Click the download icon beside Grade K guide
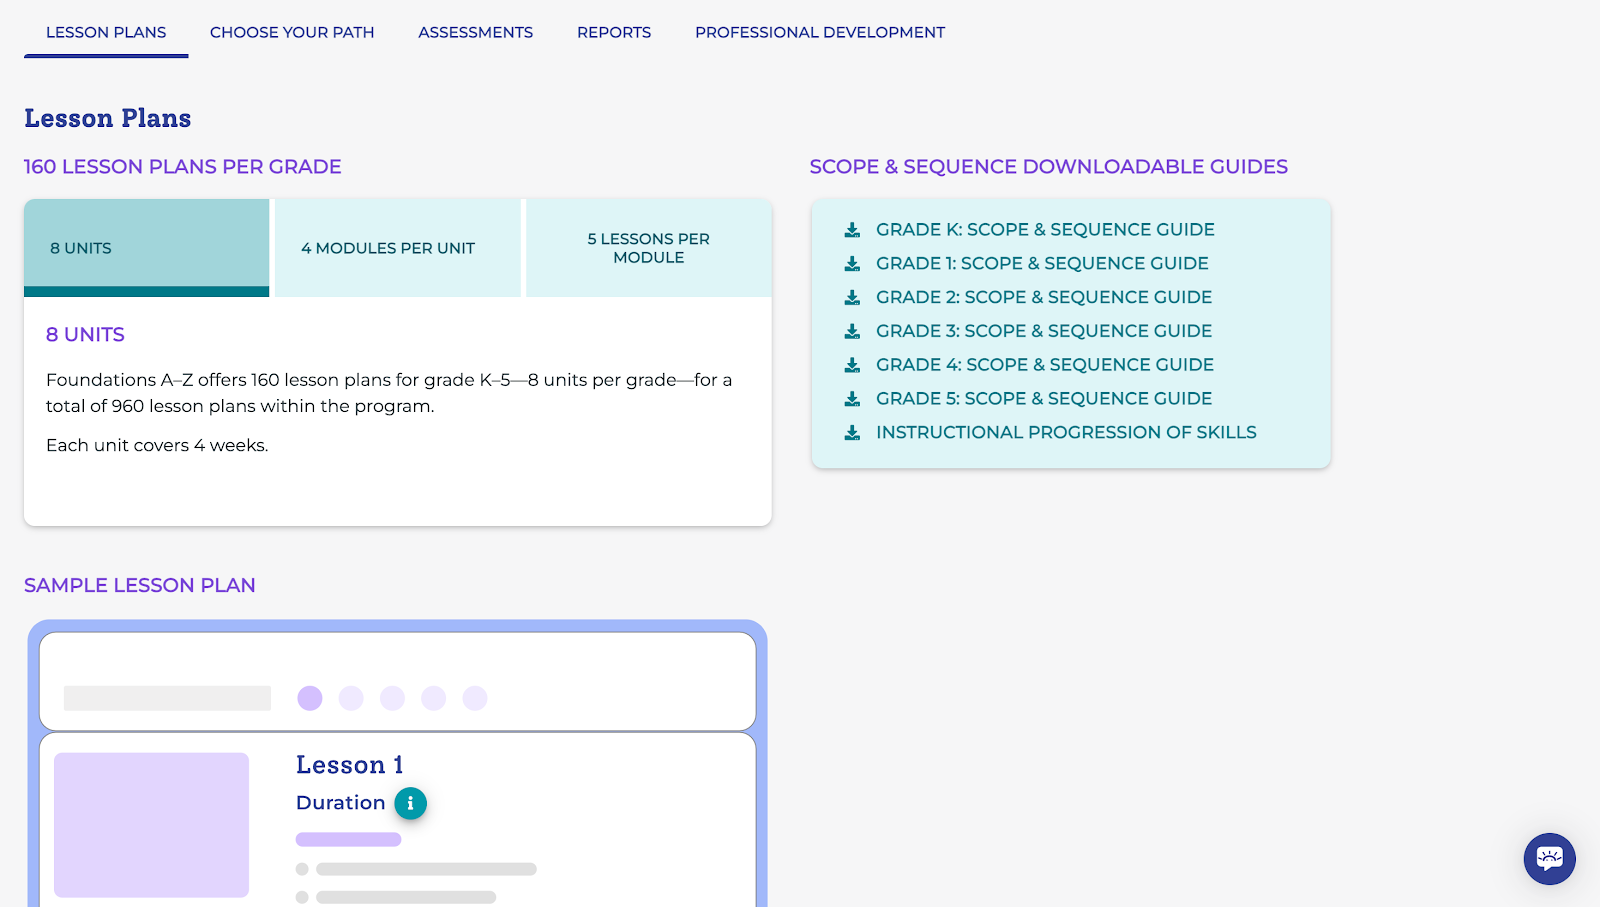 coord(852,230)
